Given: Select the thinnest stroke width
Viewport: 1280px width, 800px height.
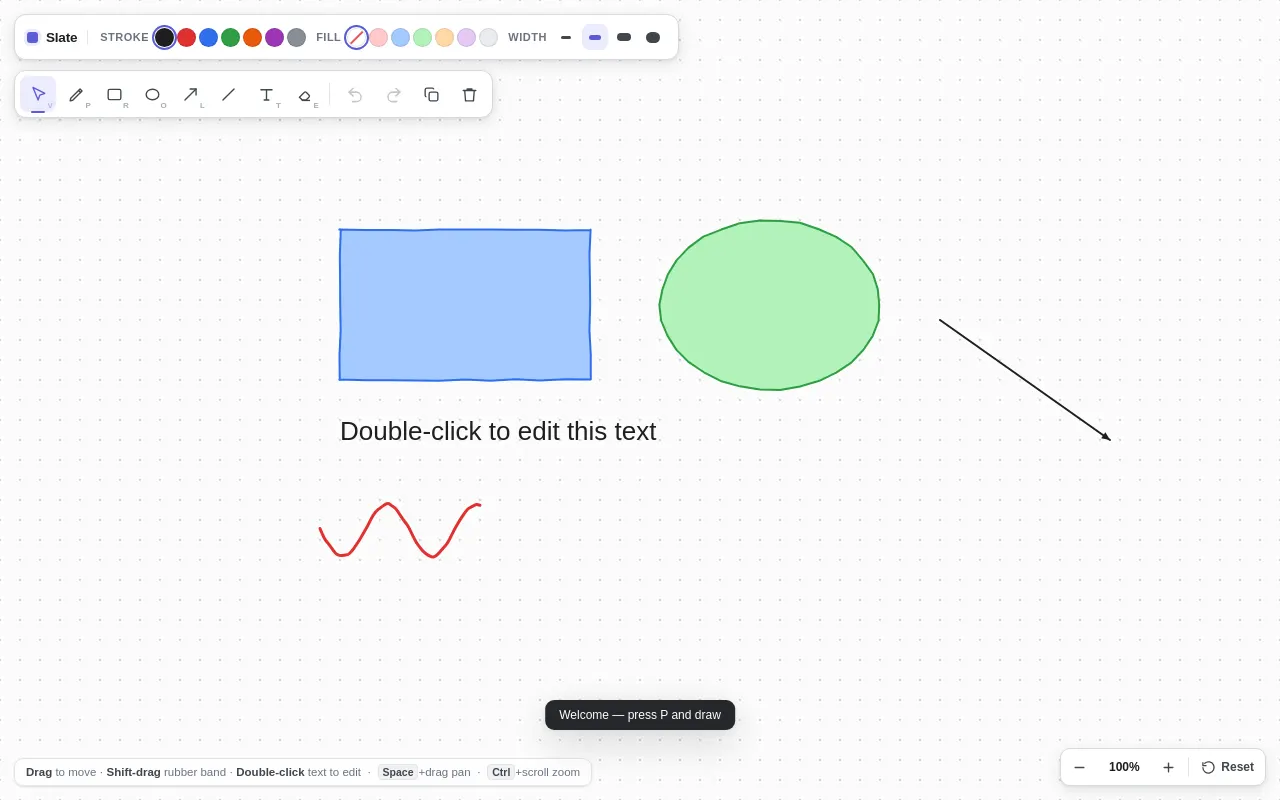Looking at the screenshot, I should click(566, 37).
